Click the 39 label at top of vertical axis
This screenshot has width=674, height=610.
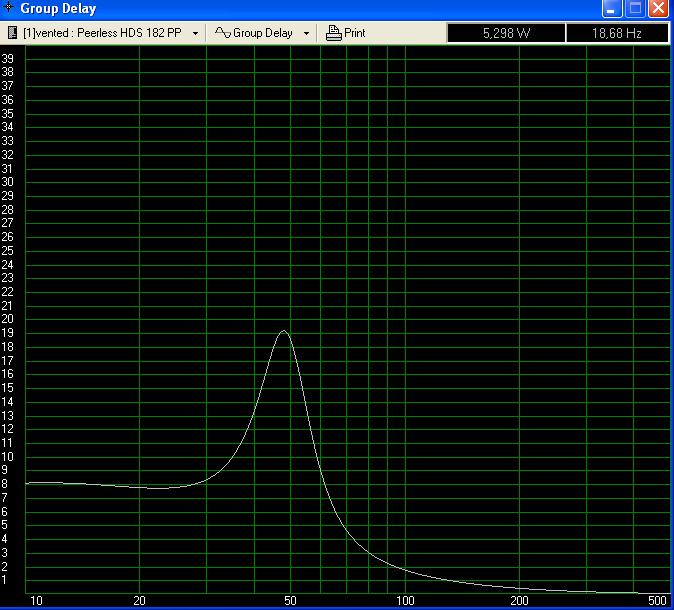[x=8, y=59]
